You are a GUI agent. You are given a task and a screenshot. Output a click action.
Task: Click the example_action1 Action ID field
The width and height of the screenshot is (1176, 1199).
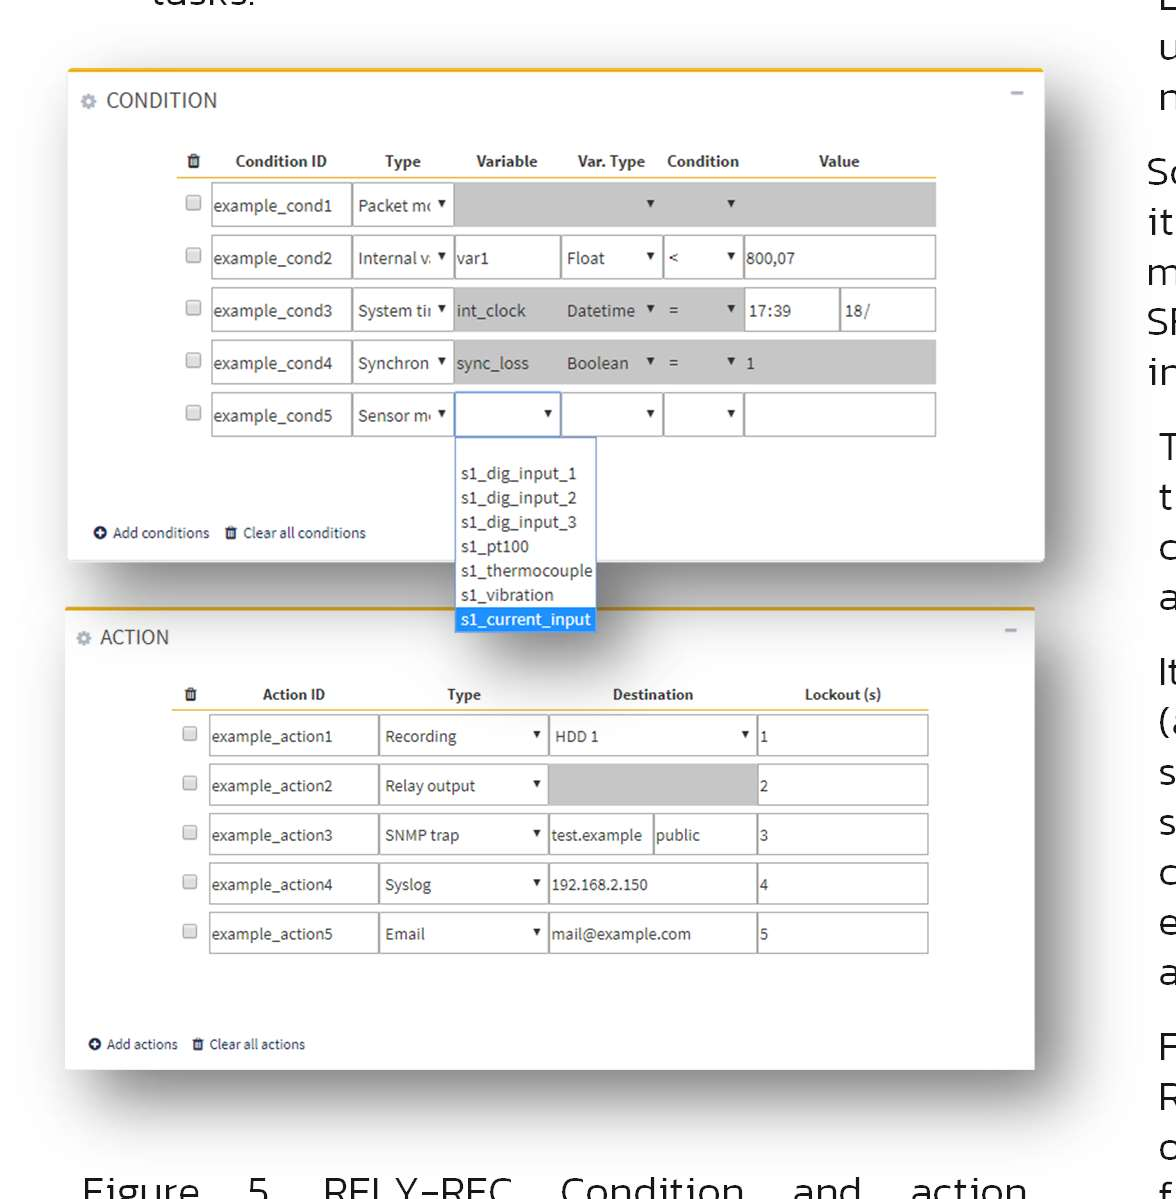[294, 736]
